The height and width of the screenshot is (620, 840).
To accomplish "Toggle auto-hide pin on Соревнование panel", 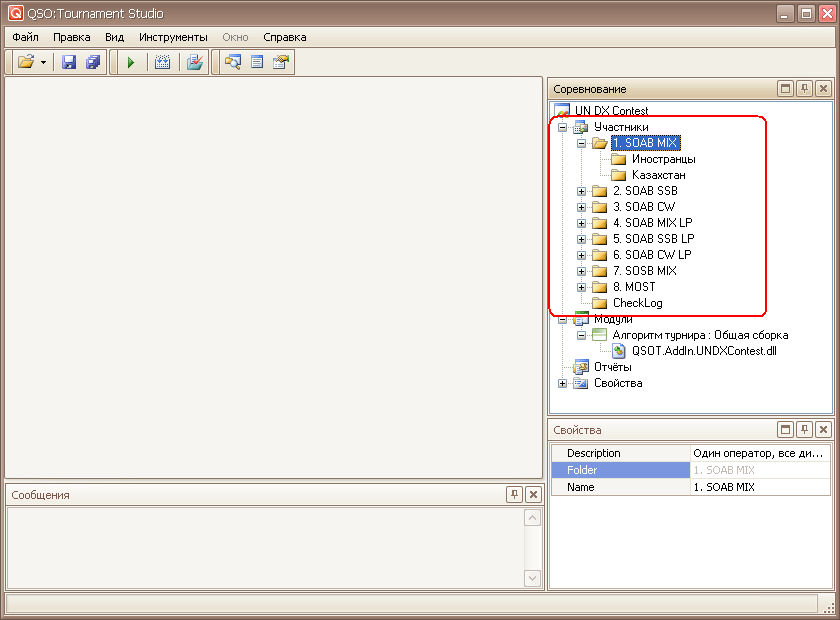I will [804, 89].
